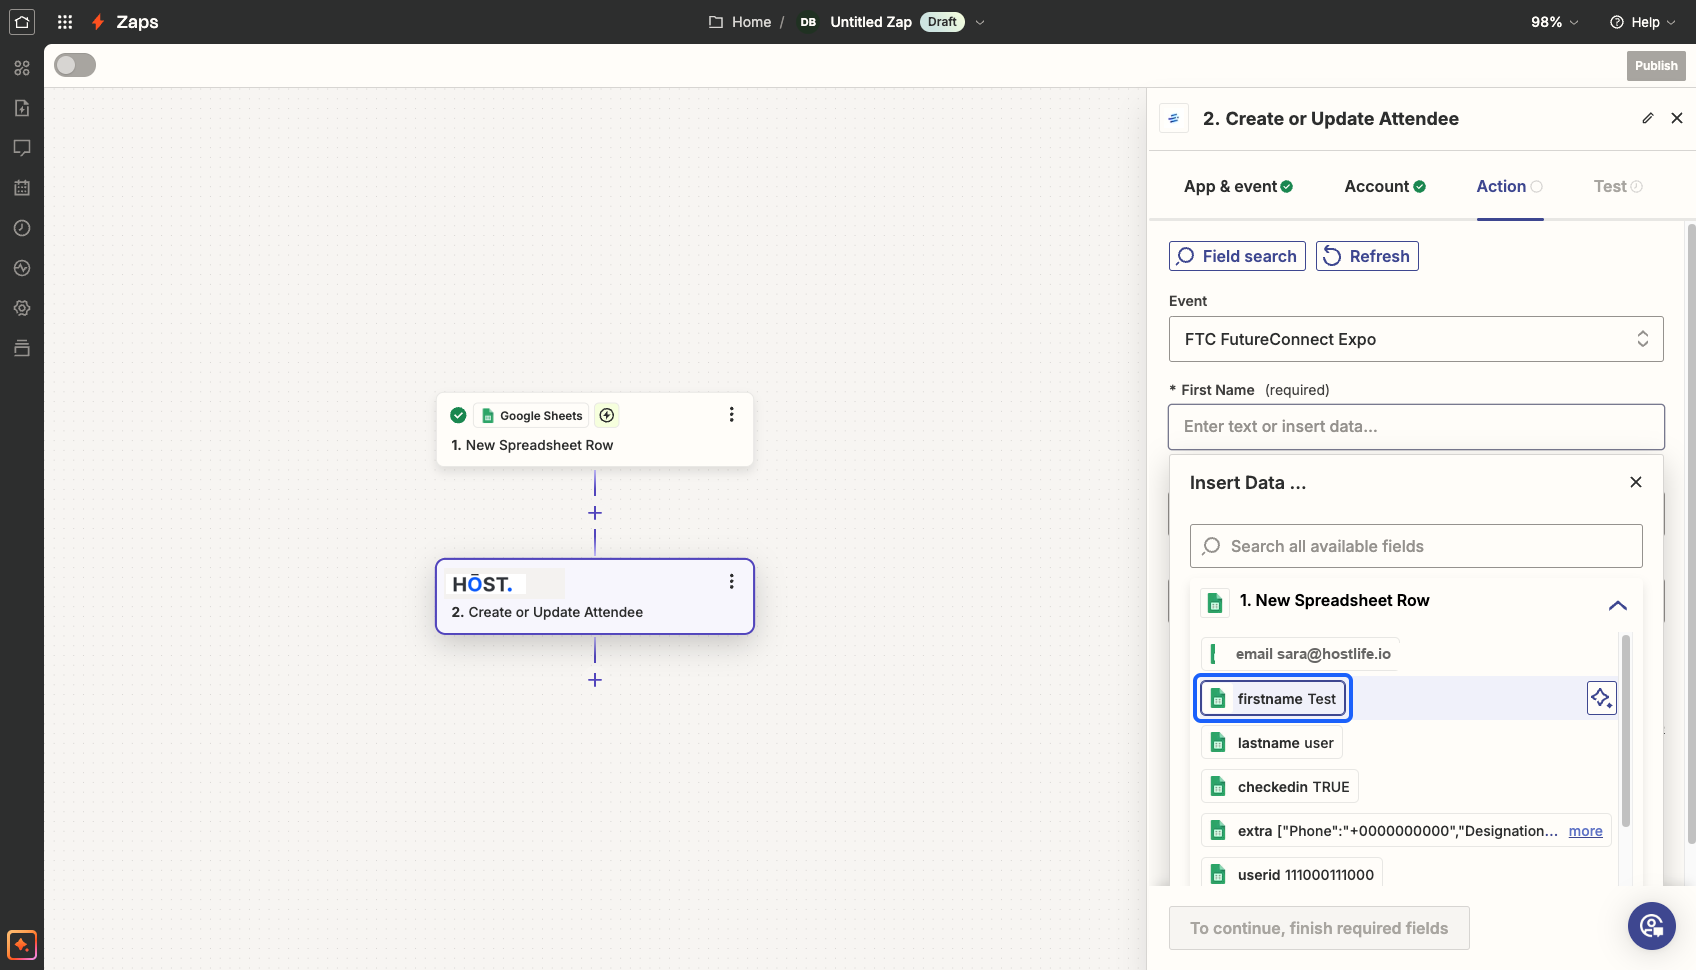1696x970 pixels.
Task: Click the Google Sheets app badge
Action: point(532,415)
